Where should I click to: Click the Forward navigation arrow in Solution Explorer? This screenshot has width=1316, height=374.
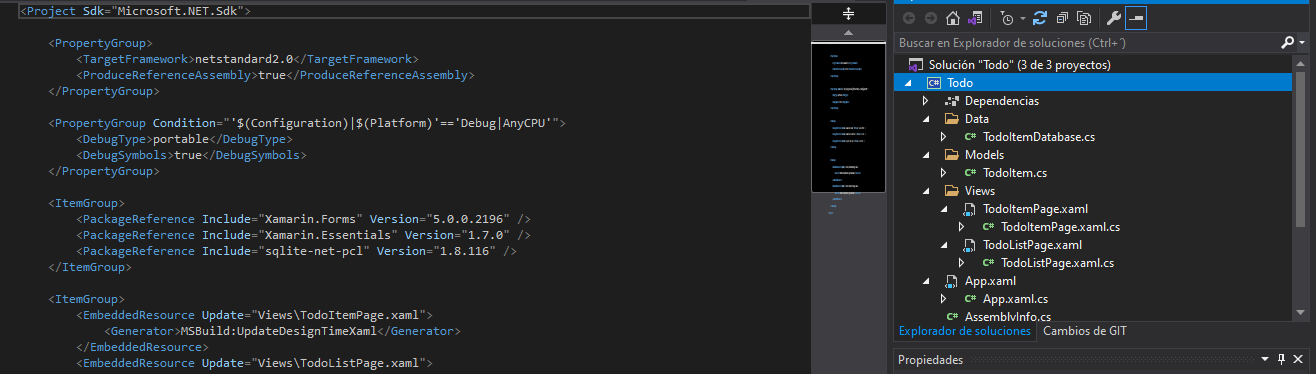click(x=931, y=18)
